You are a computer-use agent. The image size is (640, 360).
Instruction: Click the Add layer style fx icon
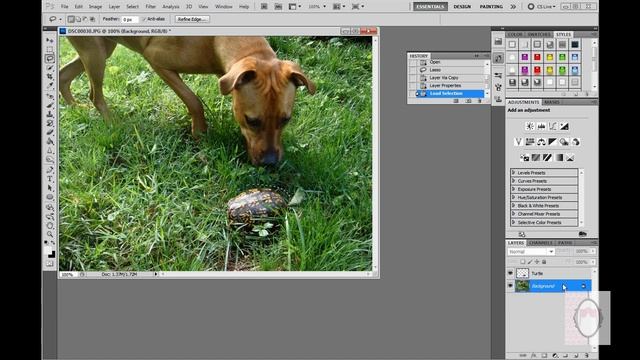(533, 356)
